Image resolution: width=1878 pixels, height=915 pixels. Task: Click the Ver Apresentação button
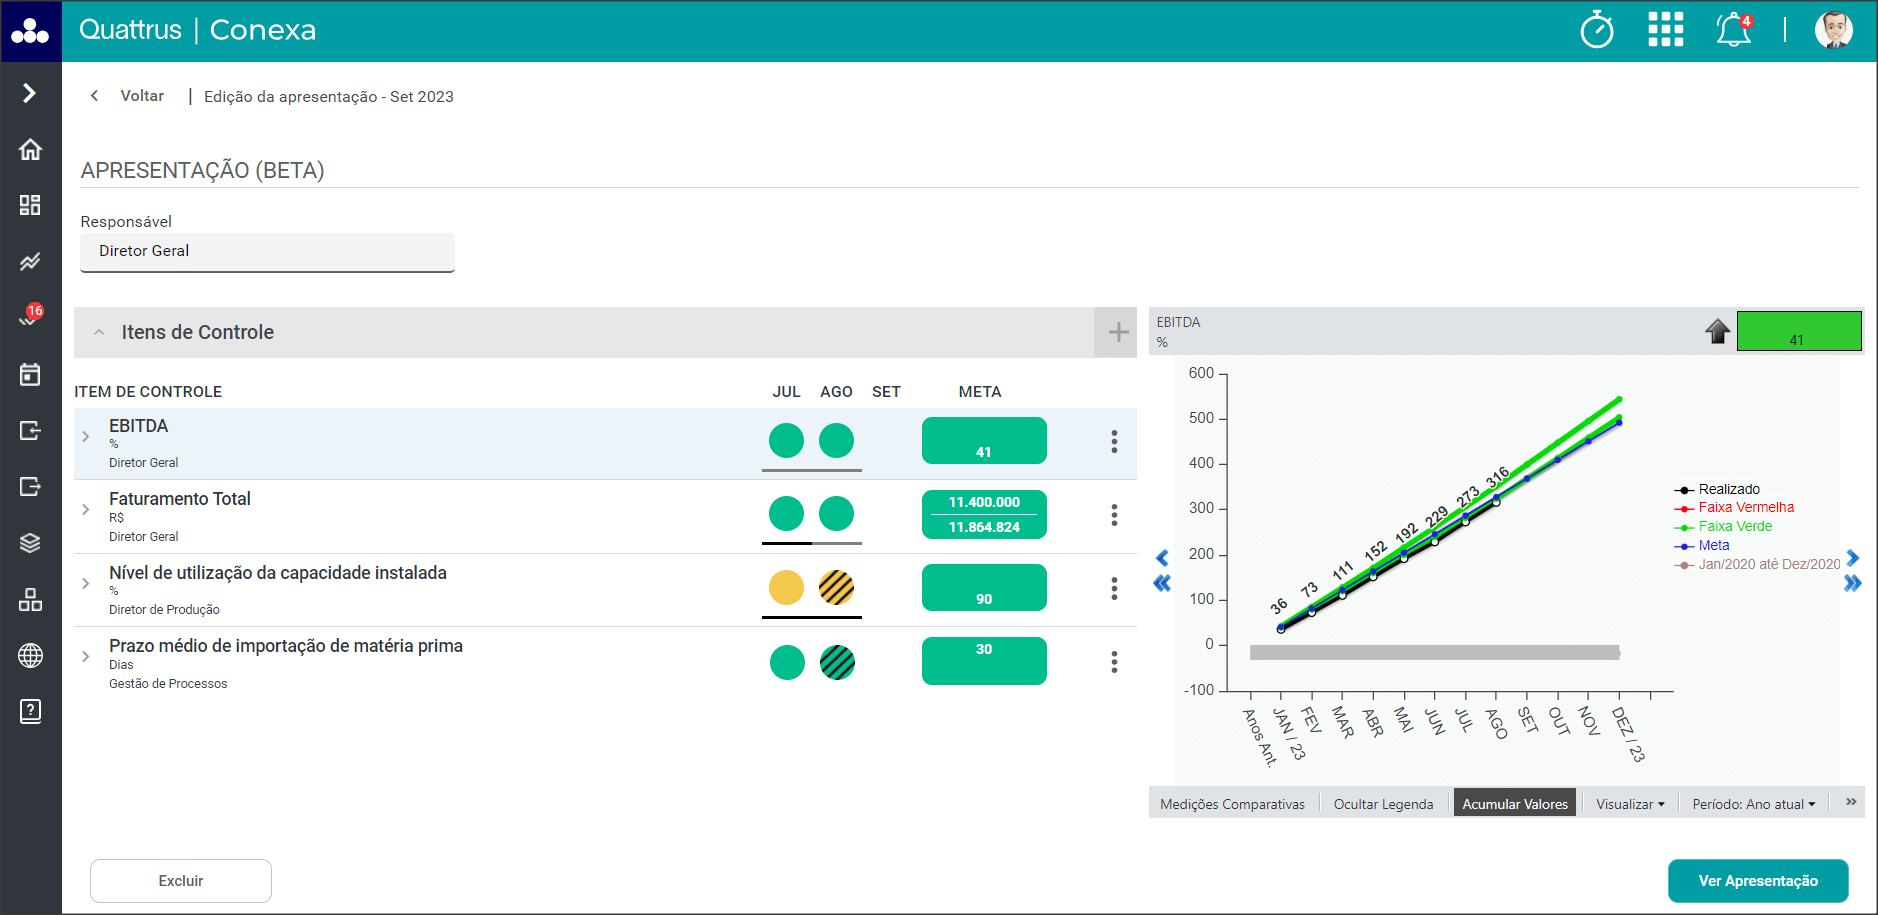tap(1757, 881)
